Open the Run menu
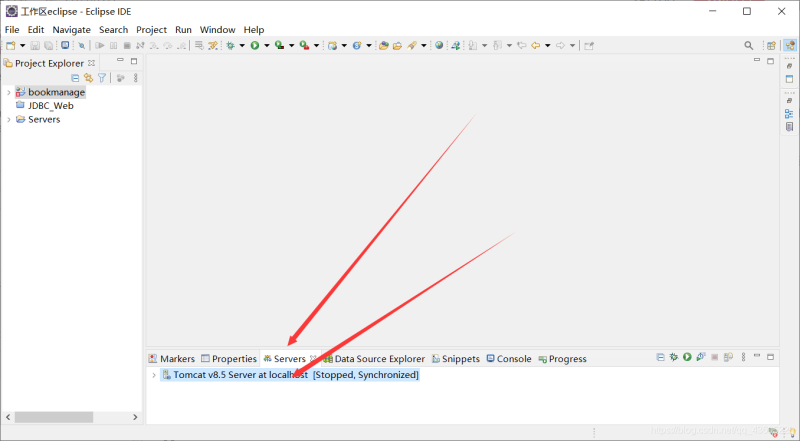The width and height of the screenshot is (800, 441). pyautogui.click(x=183, y=30)
